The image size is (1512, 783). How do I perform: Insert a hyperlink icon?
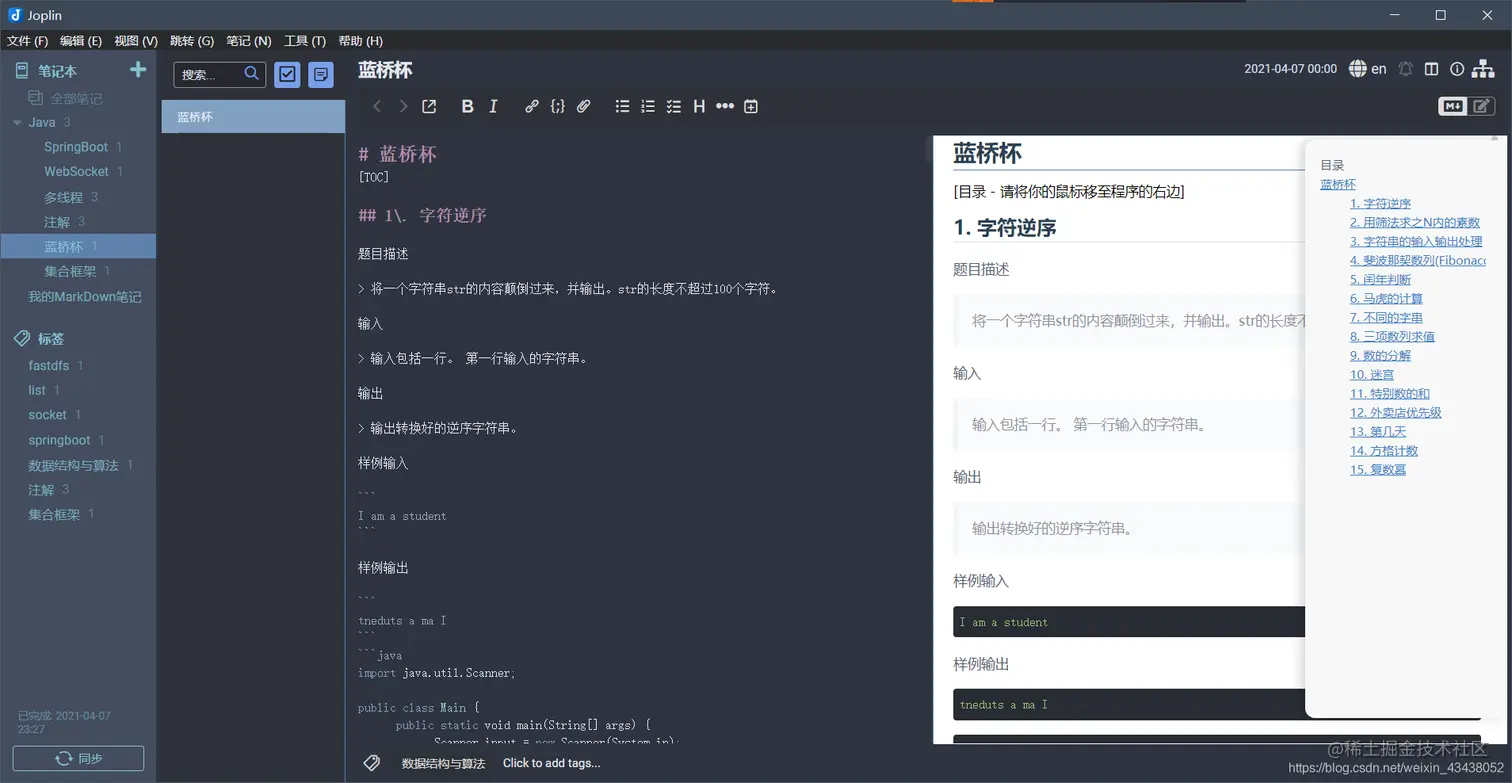tap(532, 106)
